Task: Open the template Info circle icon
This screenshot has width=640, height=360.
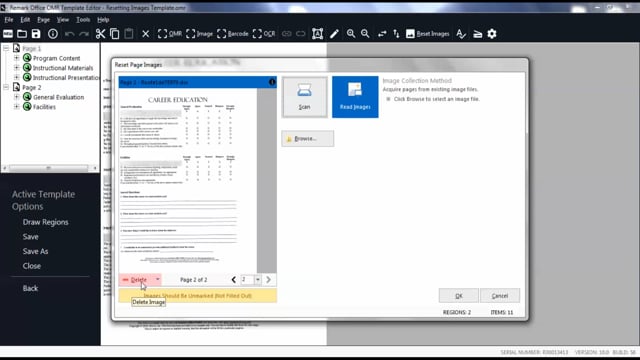Action: 53,34
